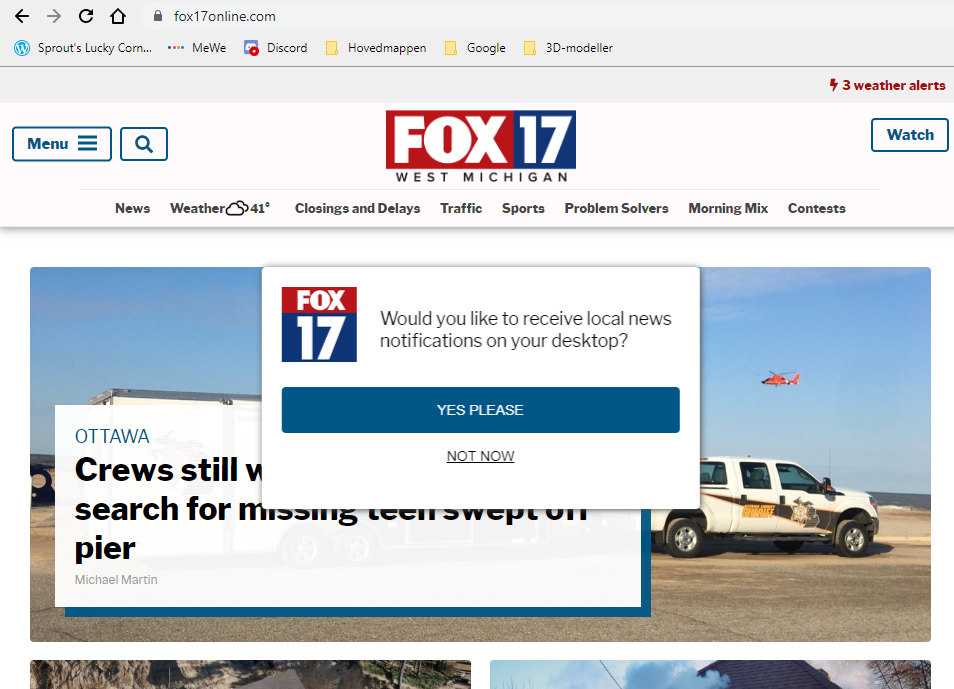
Task: Open the Menu hamburger button
Action: click(x=62, y=144)
